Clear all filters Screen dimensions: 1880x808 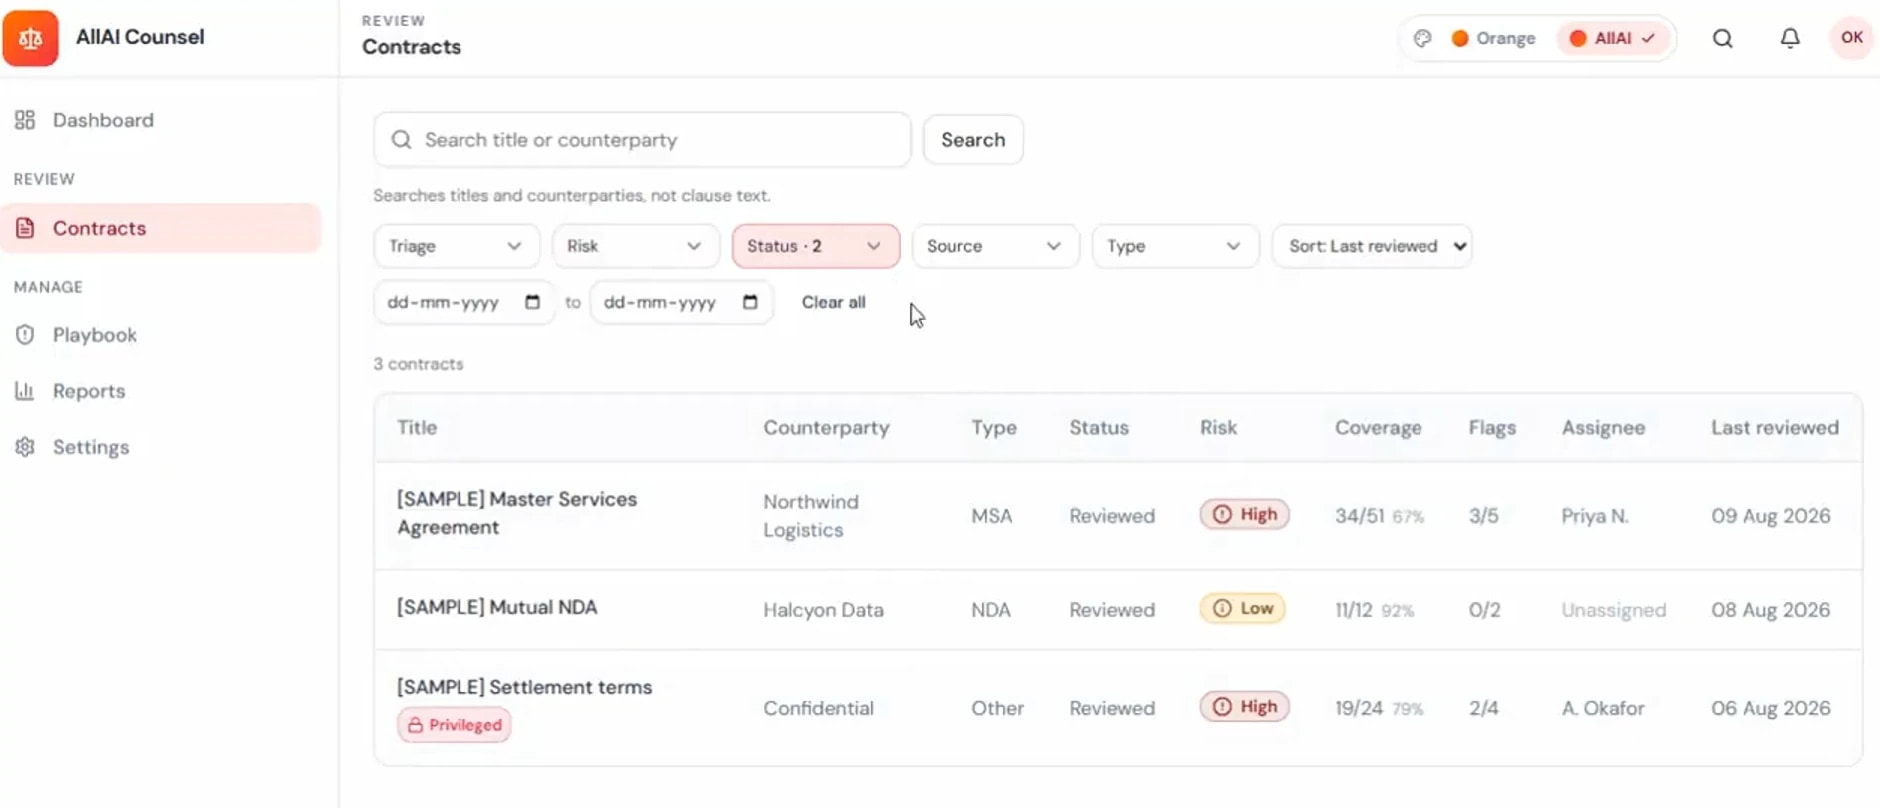click(833, 302)
